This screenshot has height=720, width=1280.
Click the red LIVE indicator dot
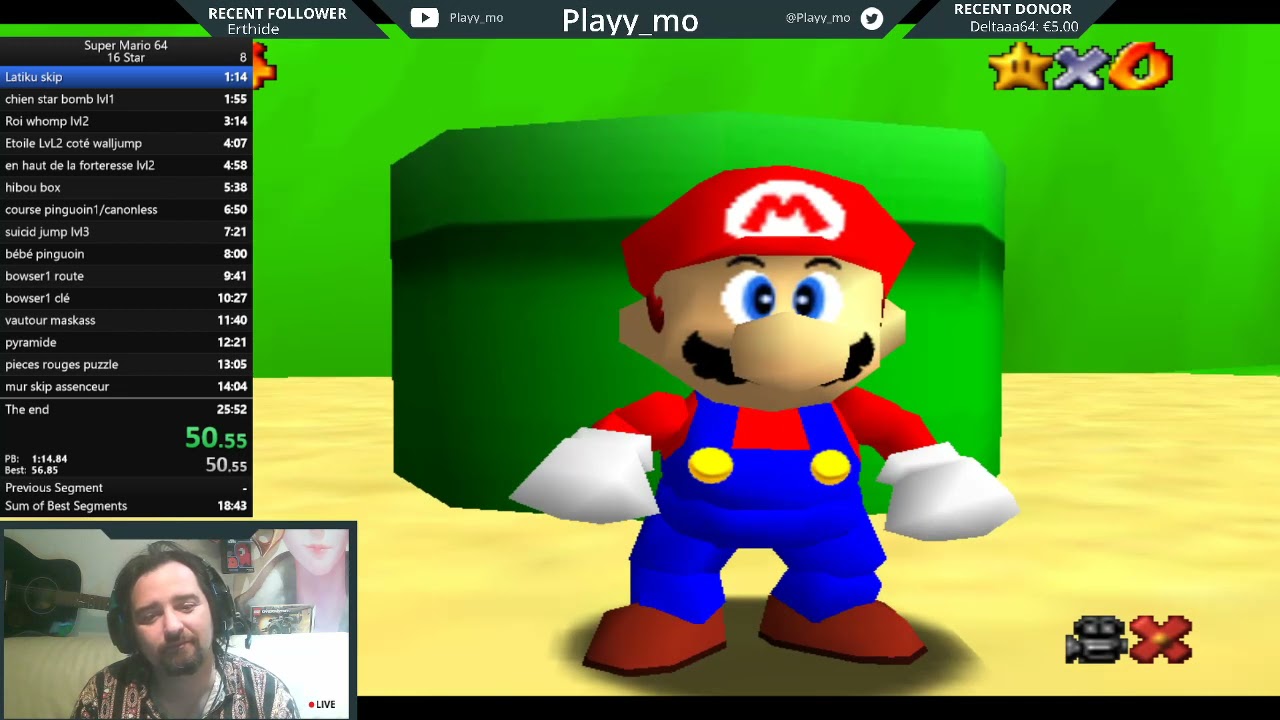311,704
